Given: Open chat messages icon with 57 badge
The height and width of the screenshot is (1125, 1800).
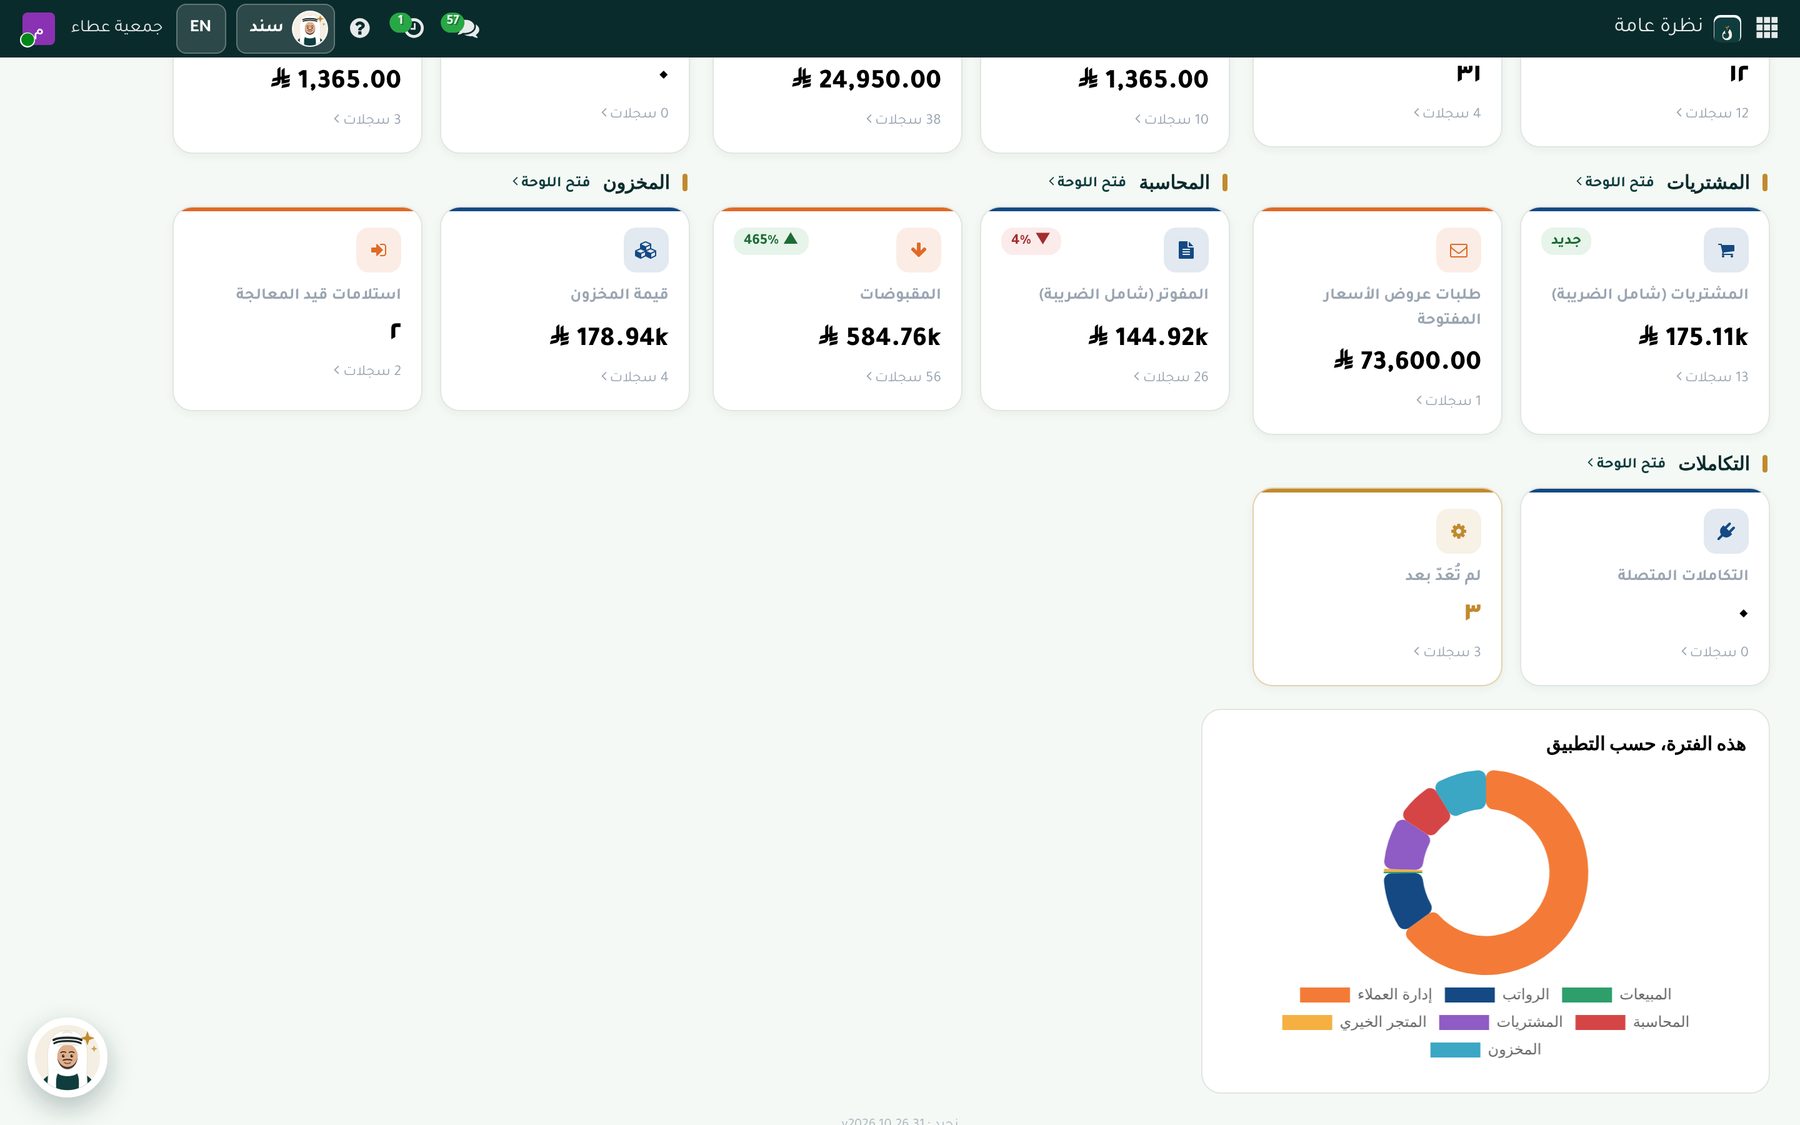Looking at the screenshot, I should [x=461, y=26].
